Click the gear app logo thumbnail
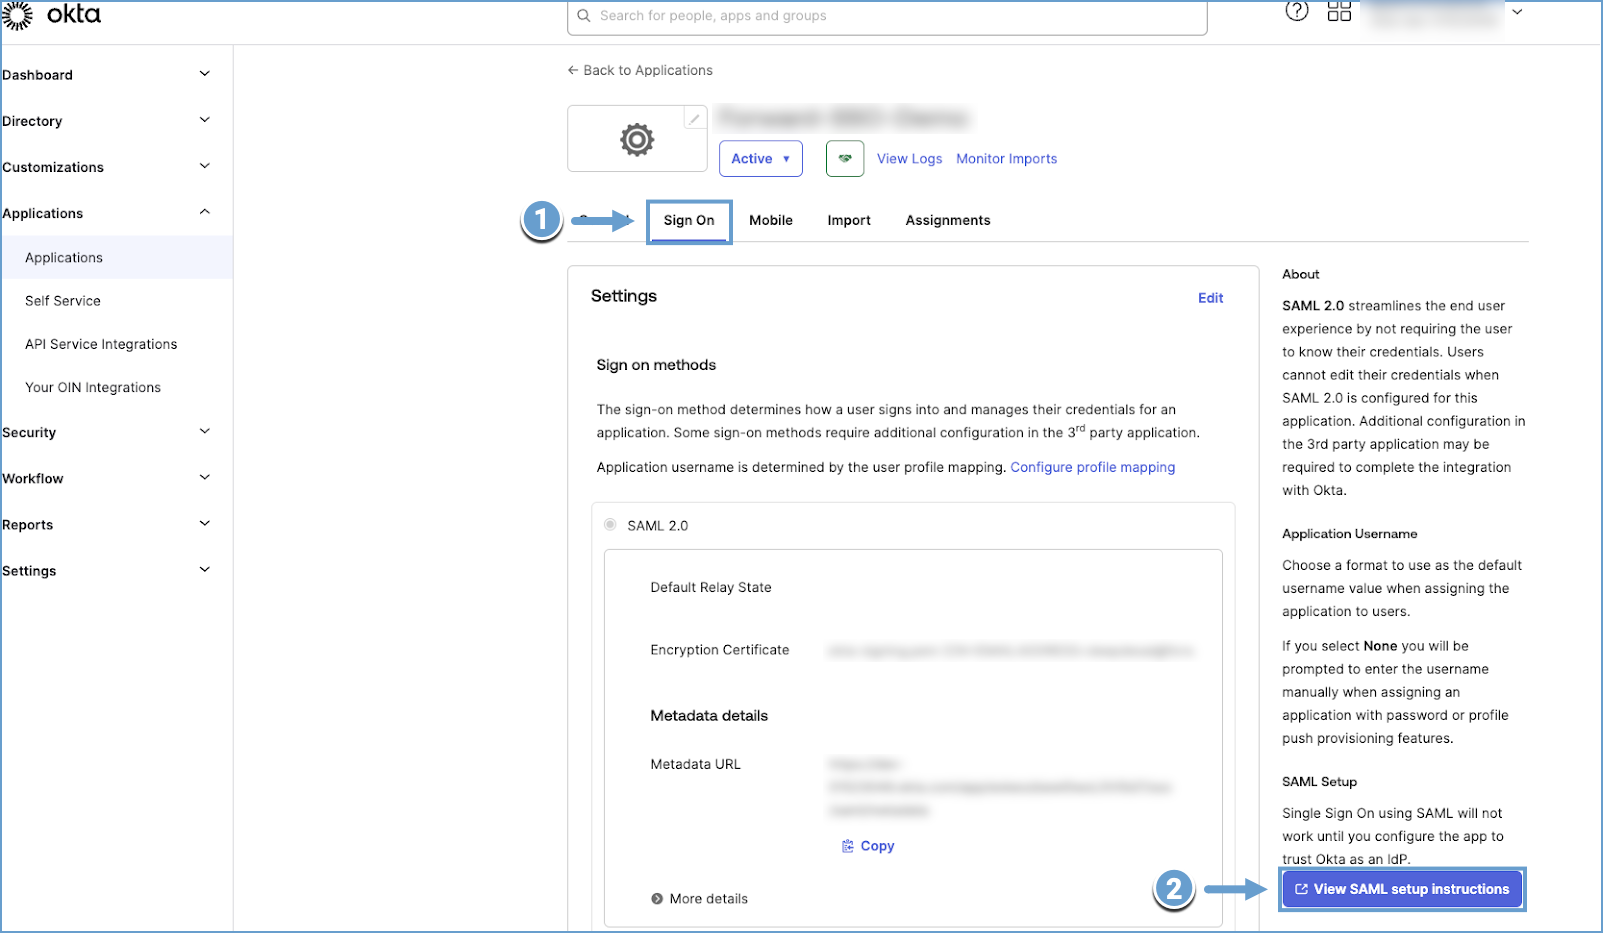Image resolution: width=1603 pixels, height=933 pixels. [637, 139]
